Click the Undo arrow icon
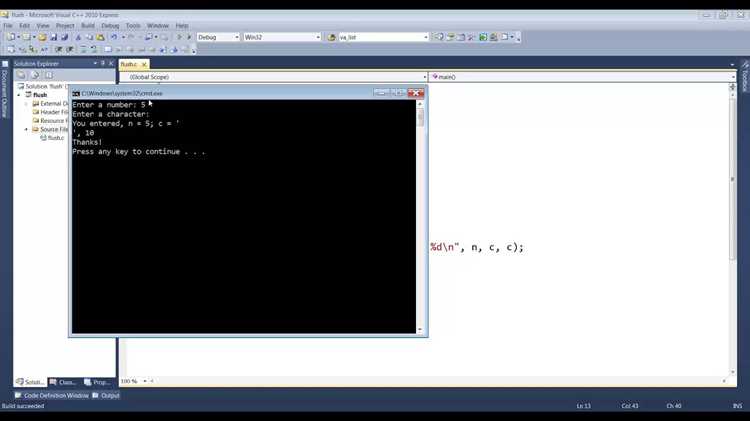The height and width of the screenshot is (421, 750). pyautogui.click(x=114, y=37)
